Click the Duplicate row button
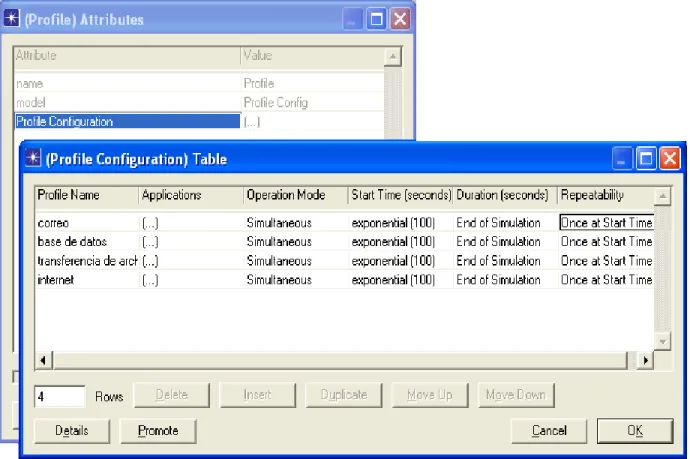The height and width of the screenshot is (459, 690). [x=344, y=395]
